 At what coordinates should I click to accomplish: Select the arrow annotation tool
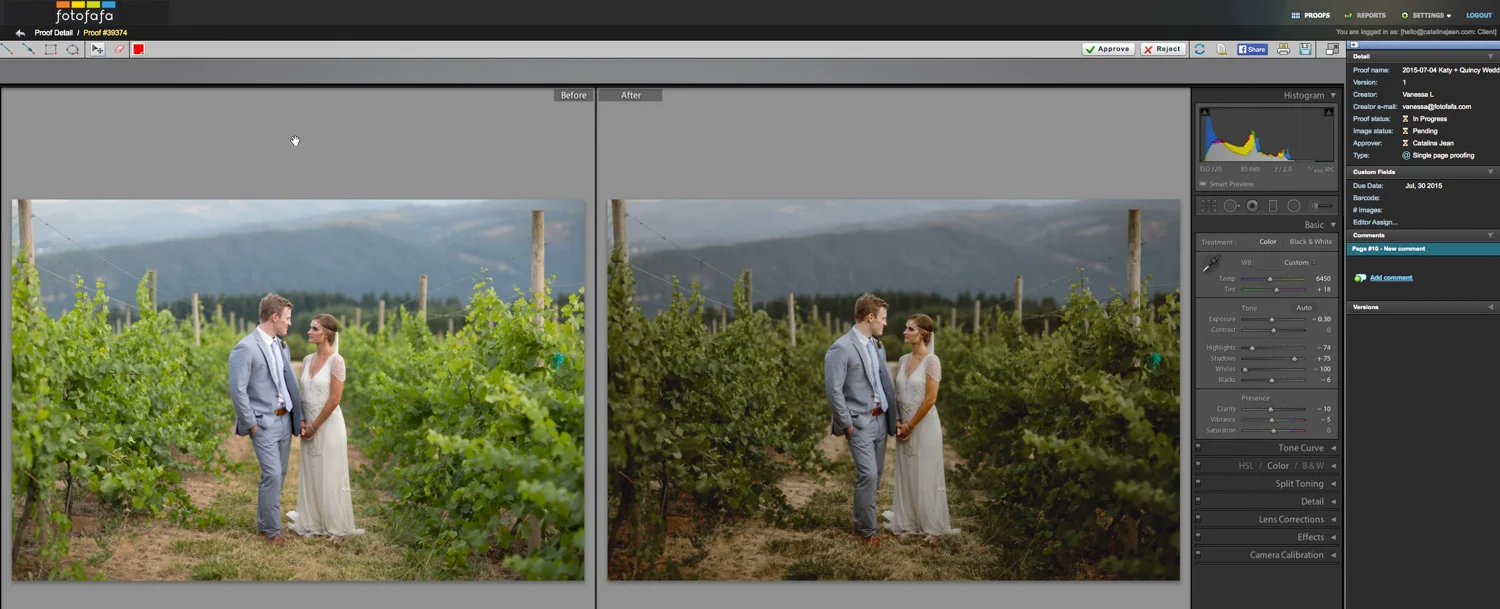(28, 49)
